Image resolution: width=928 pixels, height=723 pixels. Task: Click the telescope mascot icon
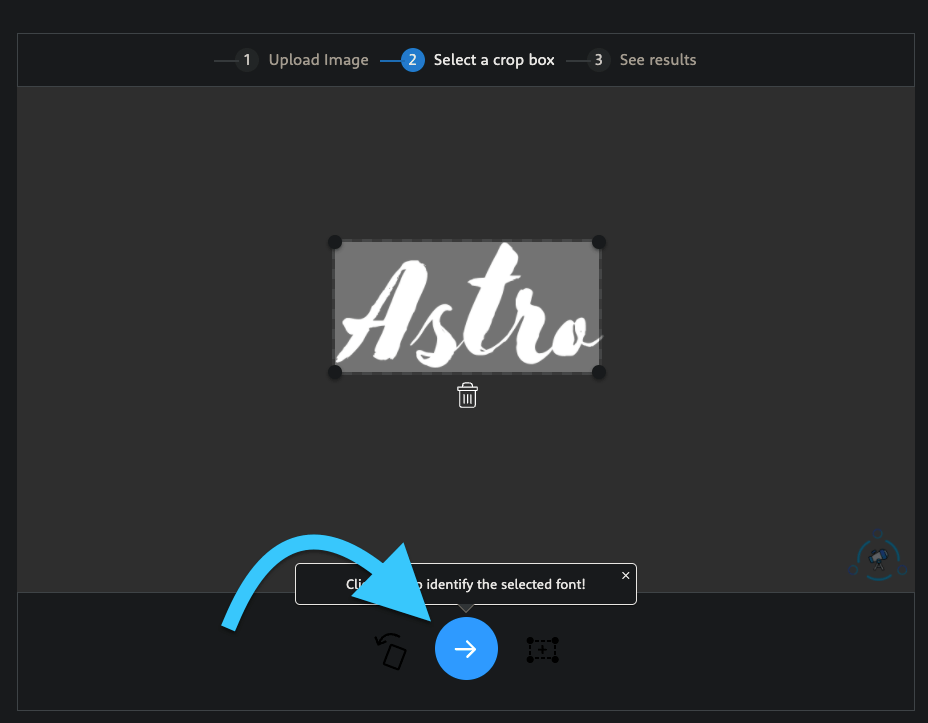pos(877,558)
